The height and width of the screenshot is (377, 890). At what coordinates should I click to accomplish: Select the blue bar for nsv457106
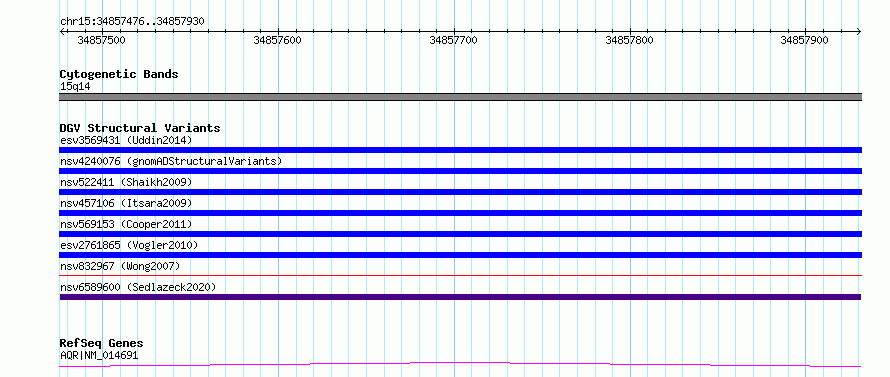click(x=460, y=213)
